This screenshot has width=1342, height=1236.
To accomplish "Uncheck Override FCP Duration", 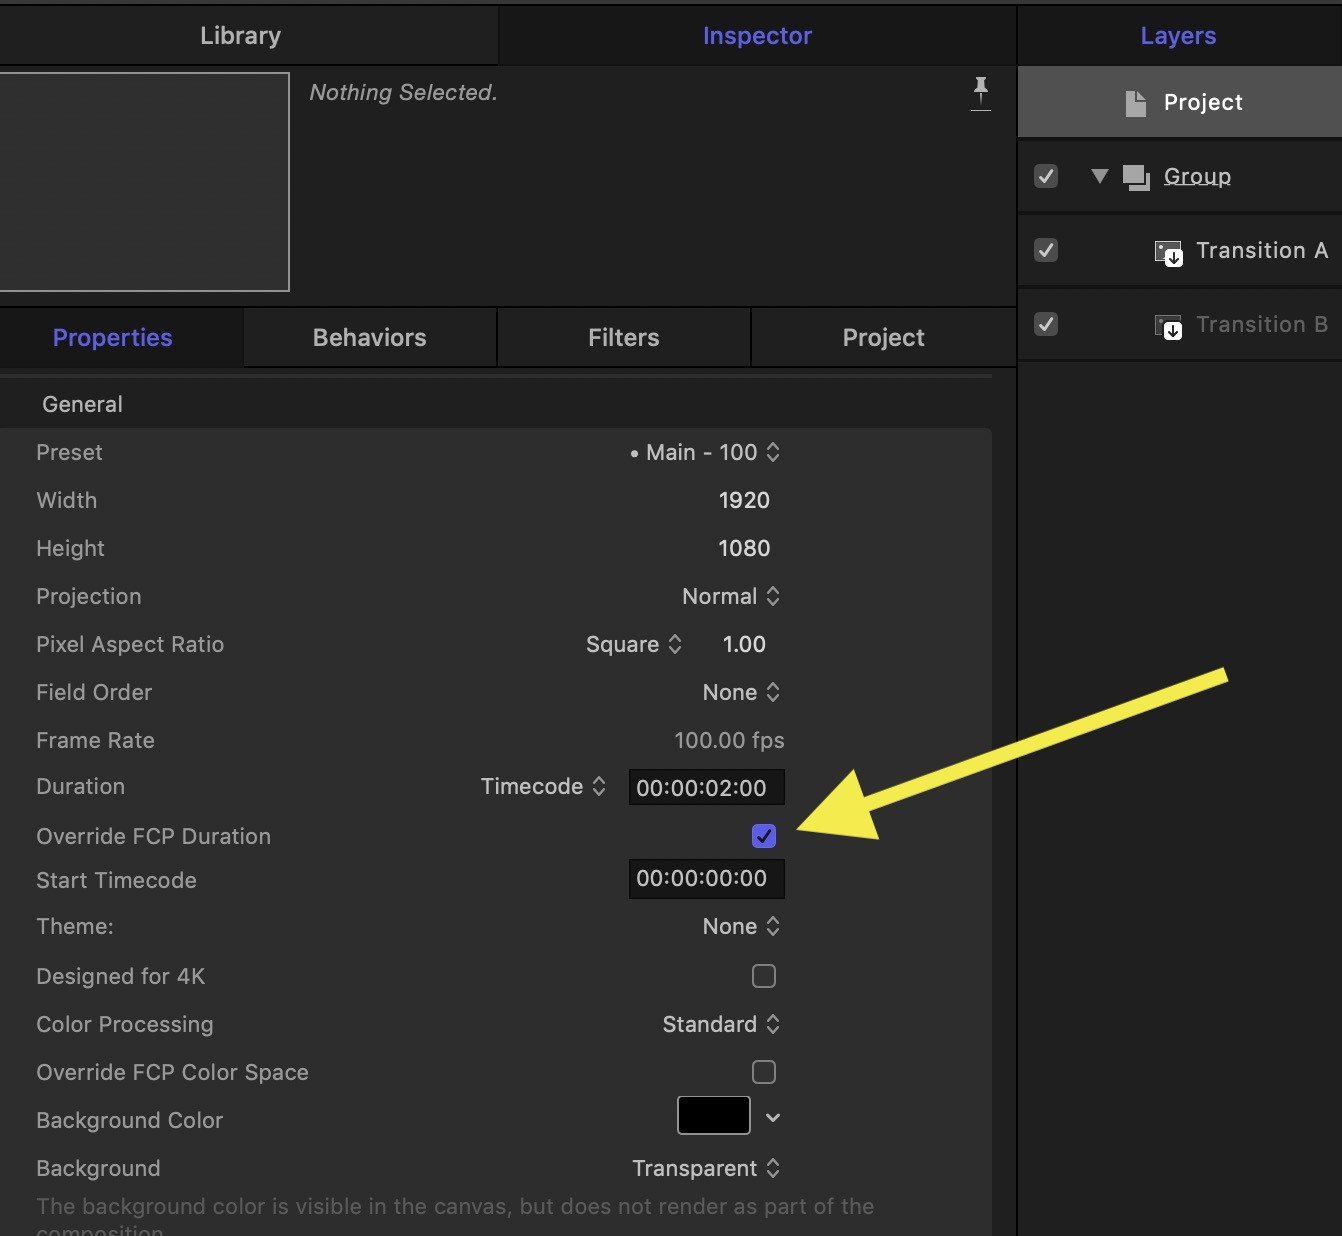I will tap(764, 836).
